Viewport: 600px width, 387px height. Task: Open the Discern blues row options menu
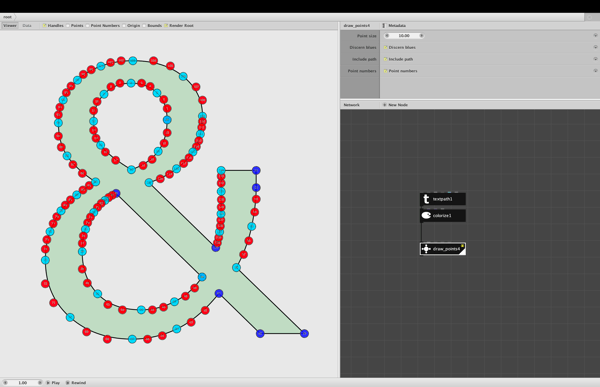(x=595, y=47)
